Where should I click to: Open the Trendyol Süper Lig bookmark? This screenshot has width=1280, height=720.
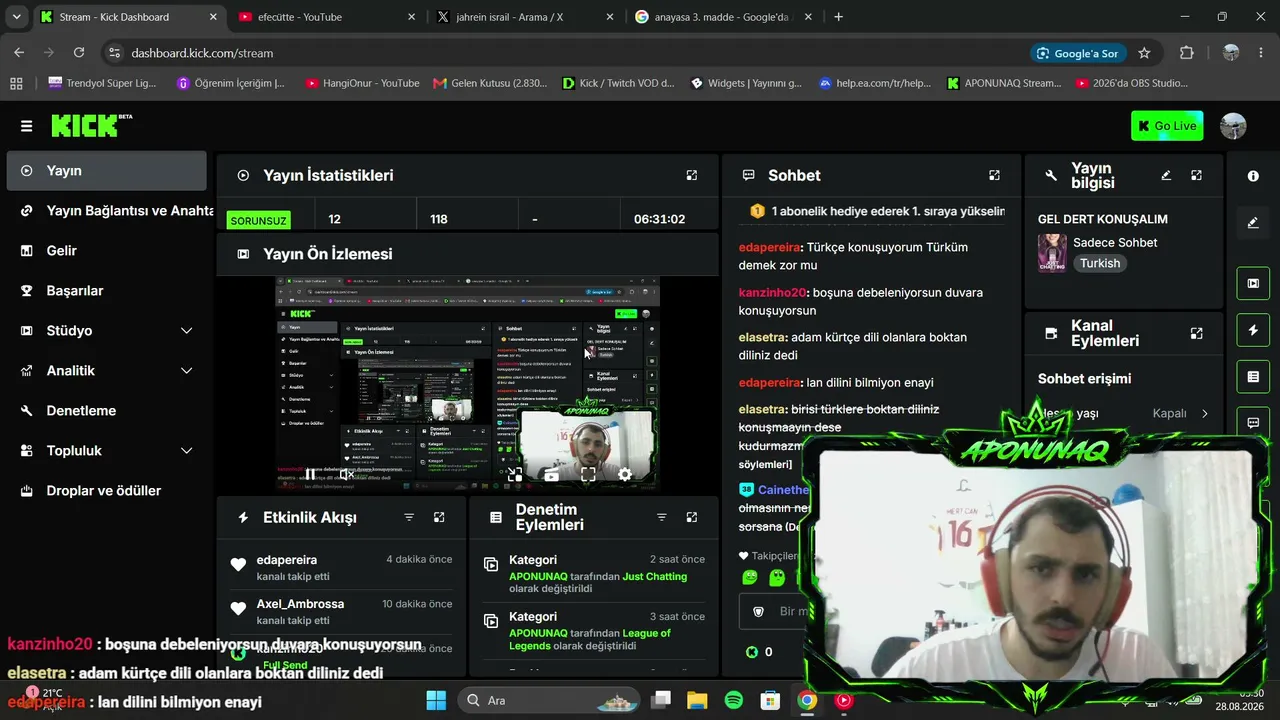(x=102, y=83)
